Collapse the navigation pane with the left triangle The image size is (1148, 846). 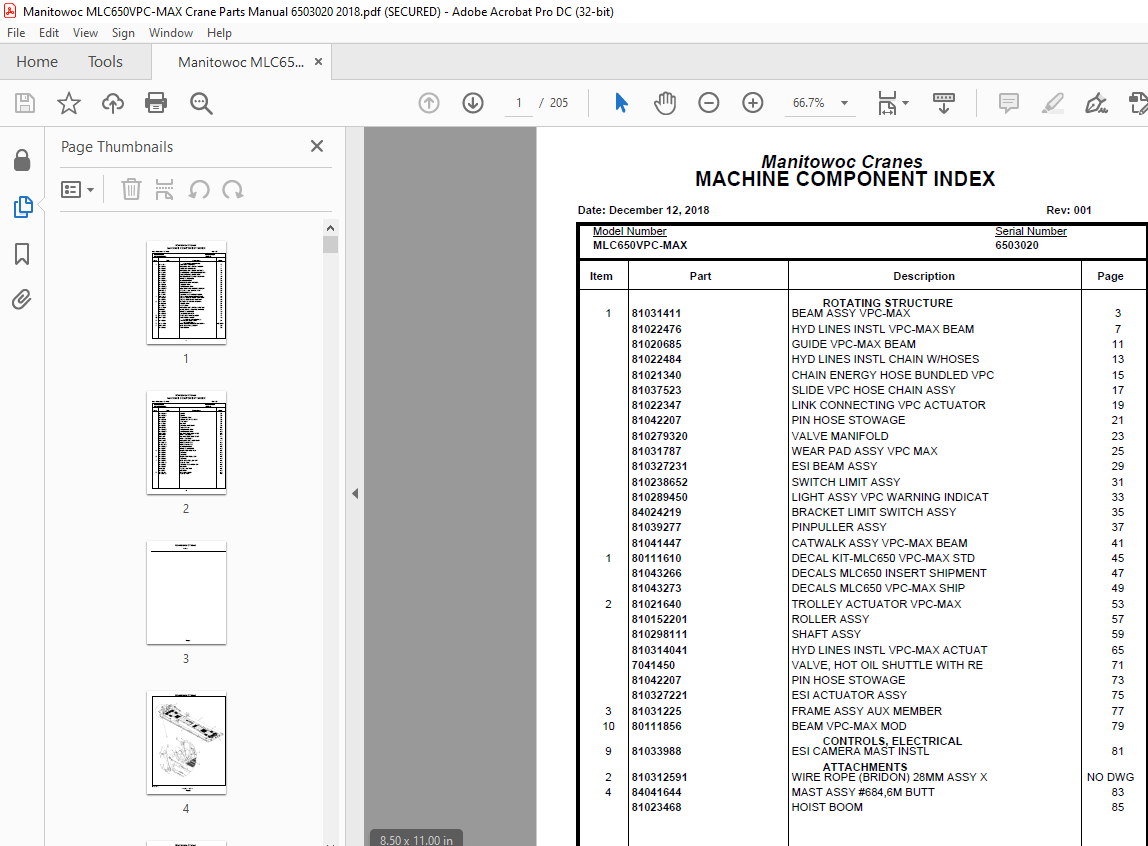[x=355, y=493]
